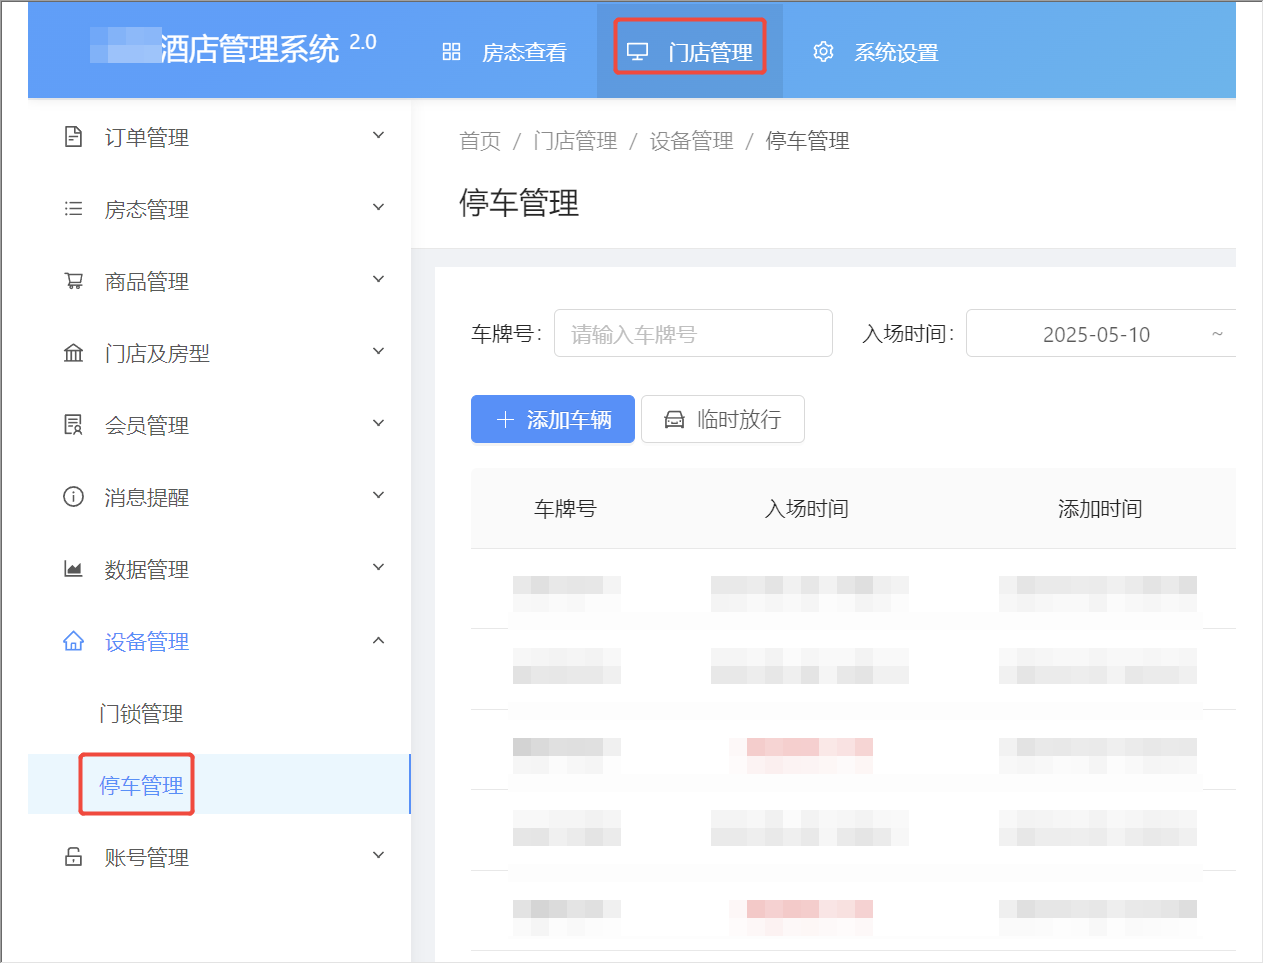The image size is (1264, 964).
Task: Click the 添加时间 column header
Action: pyautogui.click(x=1100, y=509)
